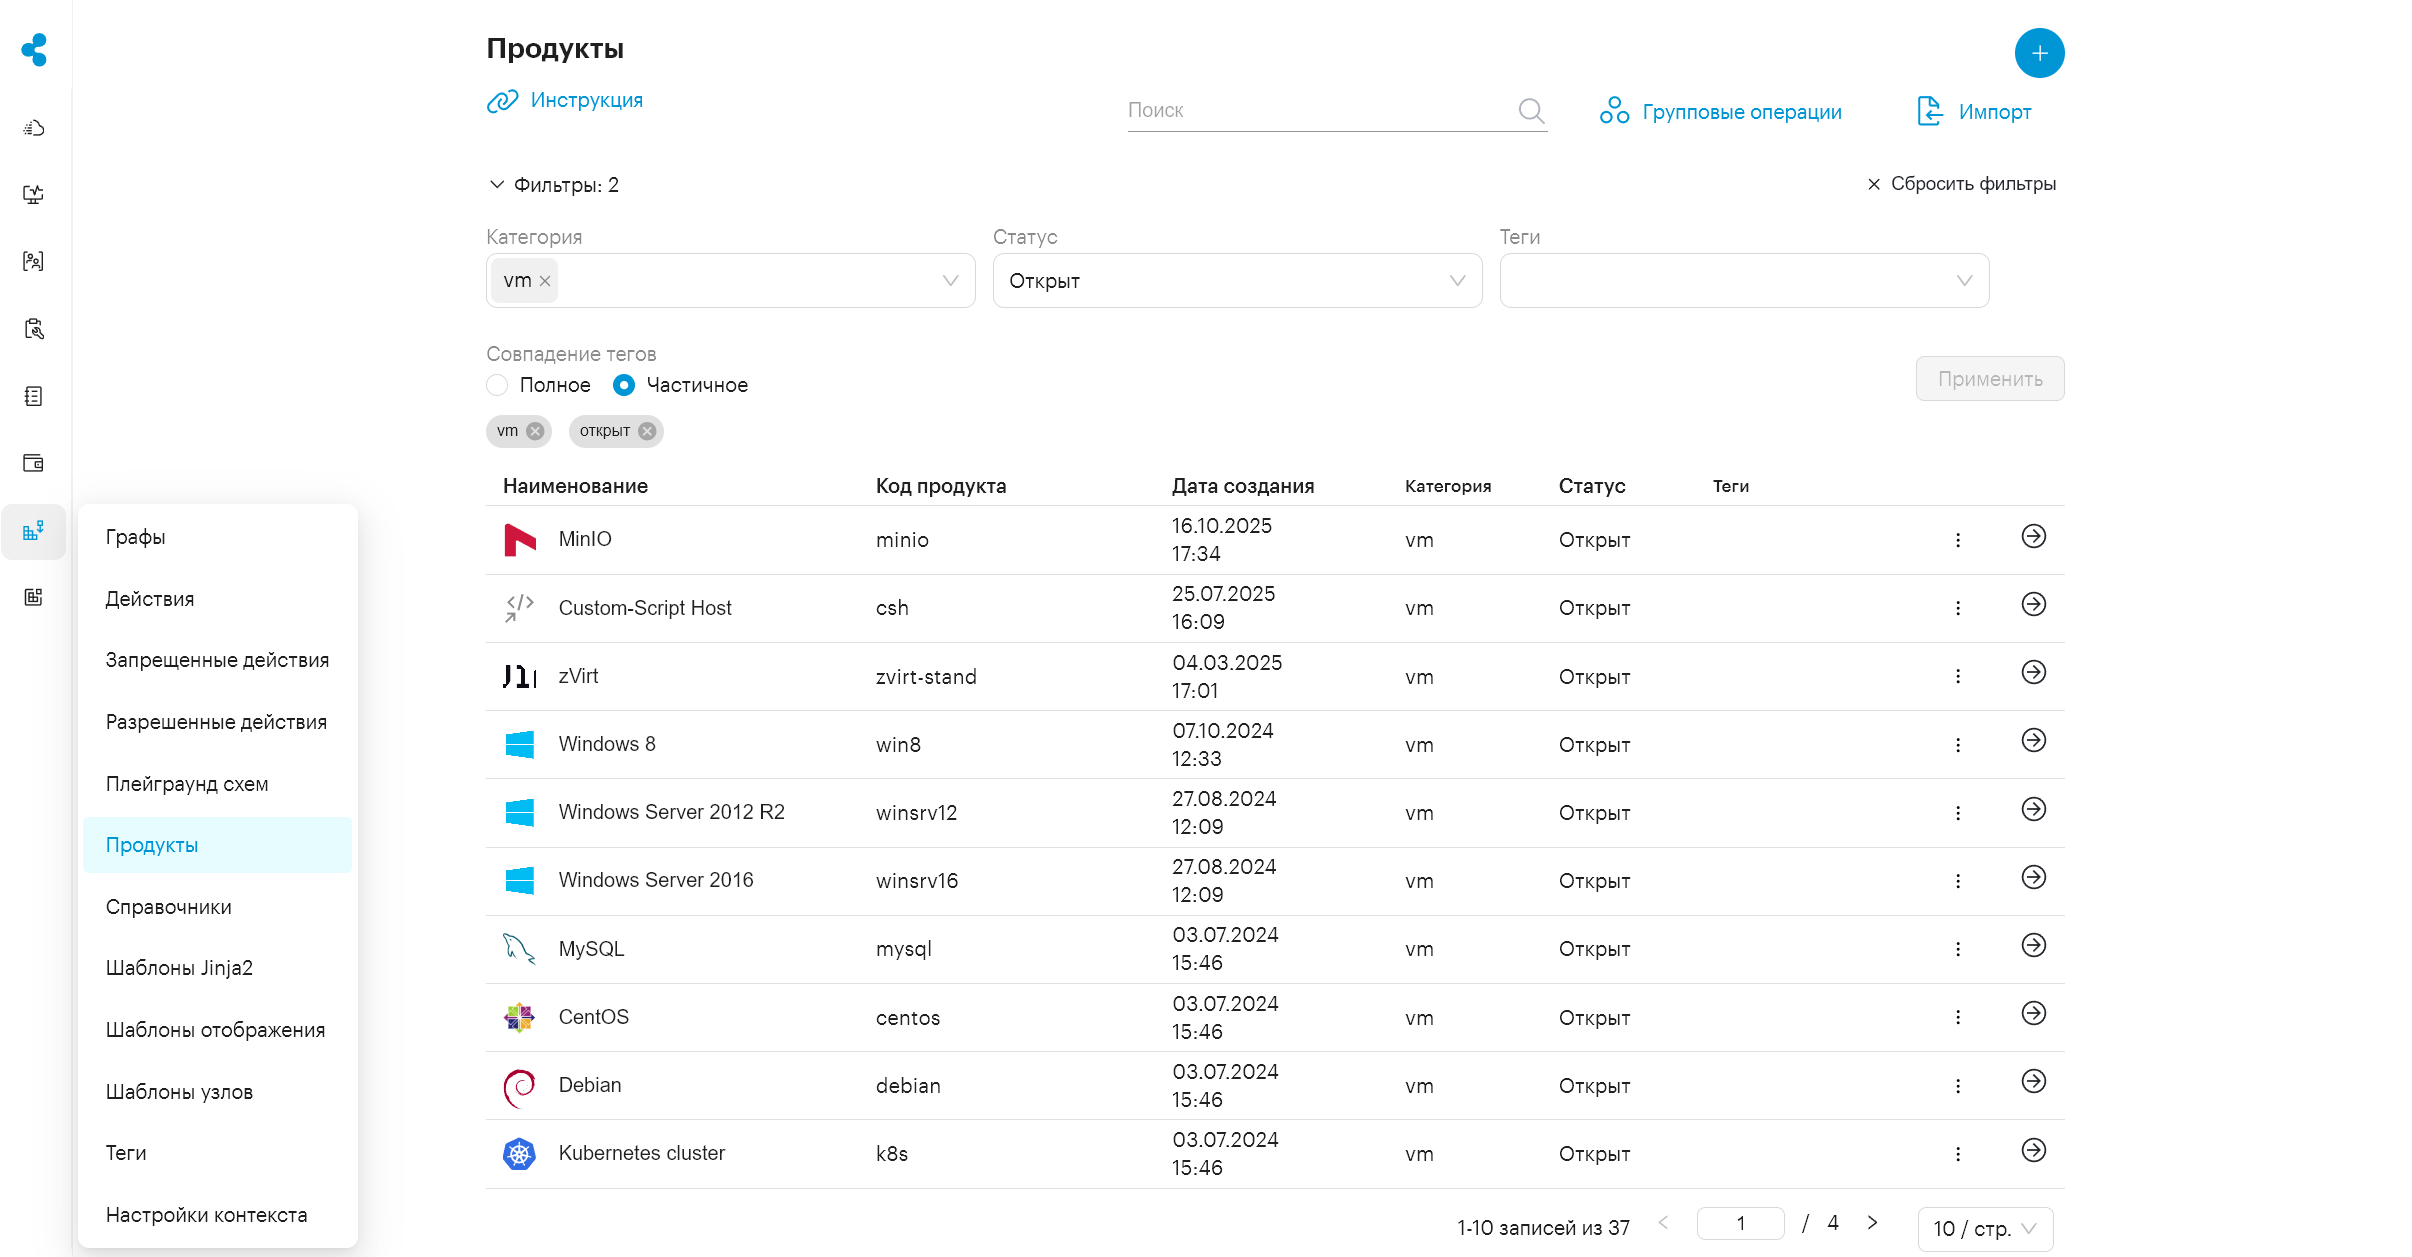
Task: Open more actions for MySQL row
Action: click(1958, 949)
